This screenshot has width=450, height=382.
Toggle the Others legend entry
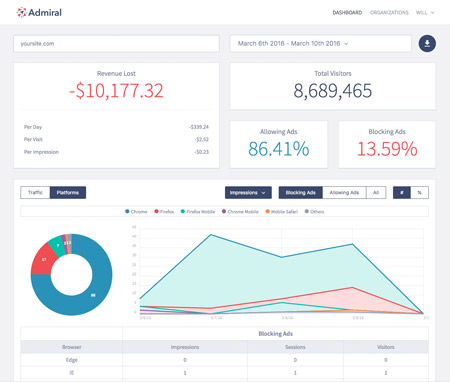pos(314,211)
